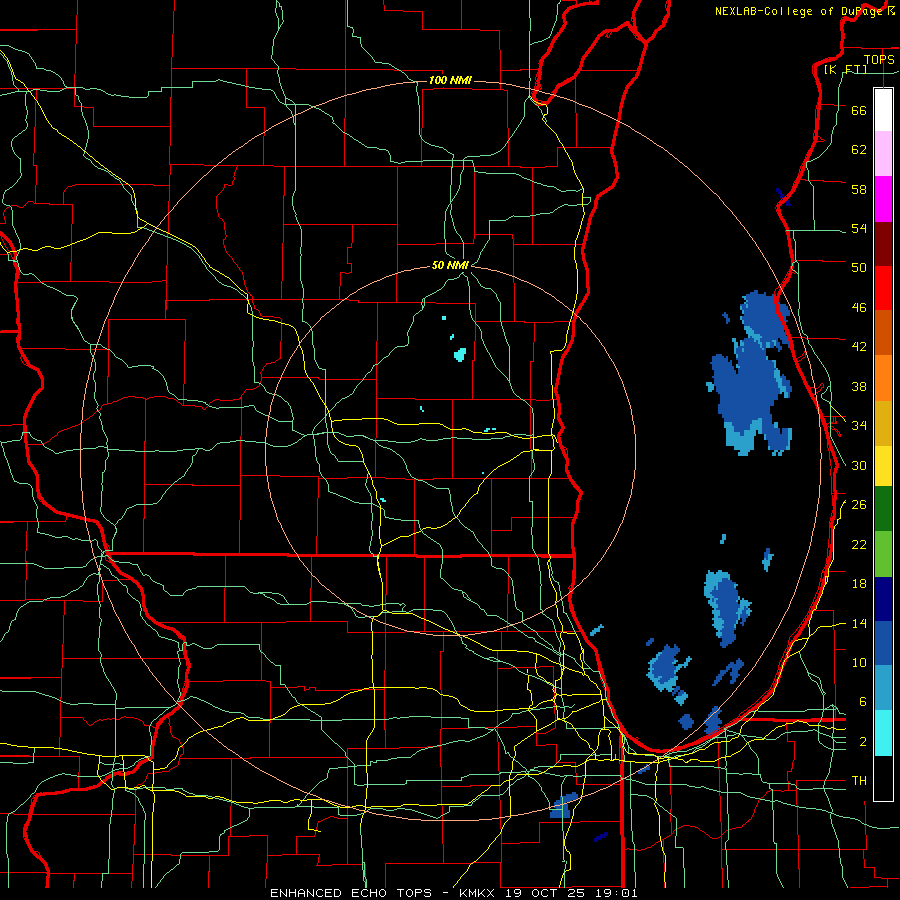Select the dark green 26 K FT swatch
The width and height of the screenshot is (900, 900).
pyautogui.click(x=883, y=509)
